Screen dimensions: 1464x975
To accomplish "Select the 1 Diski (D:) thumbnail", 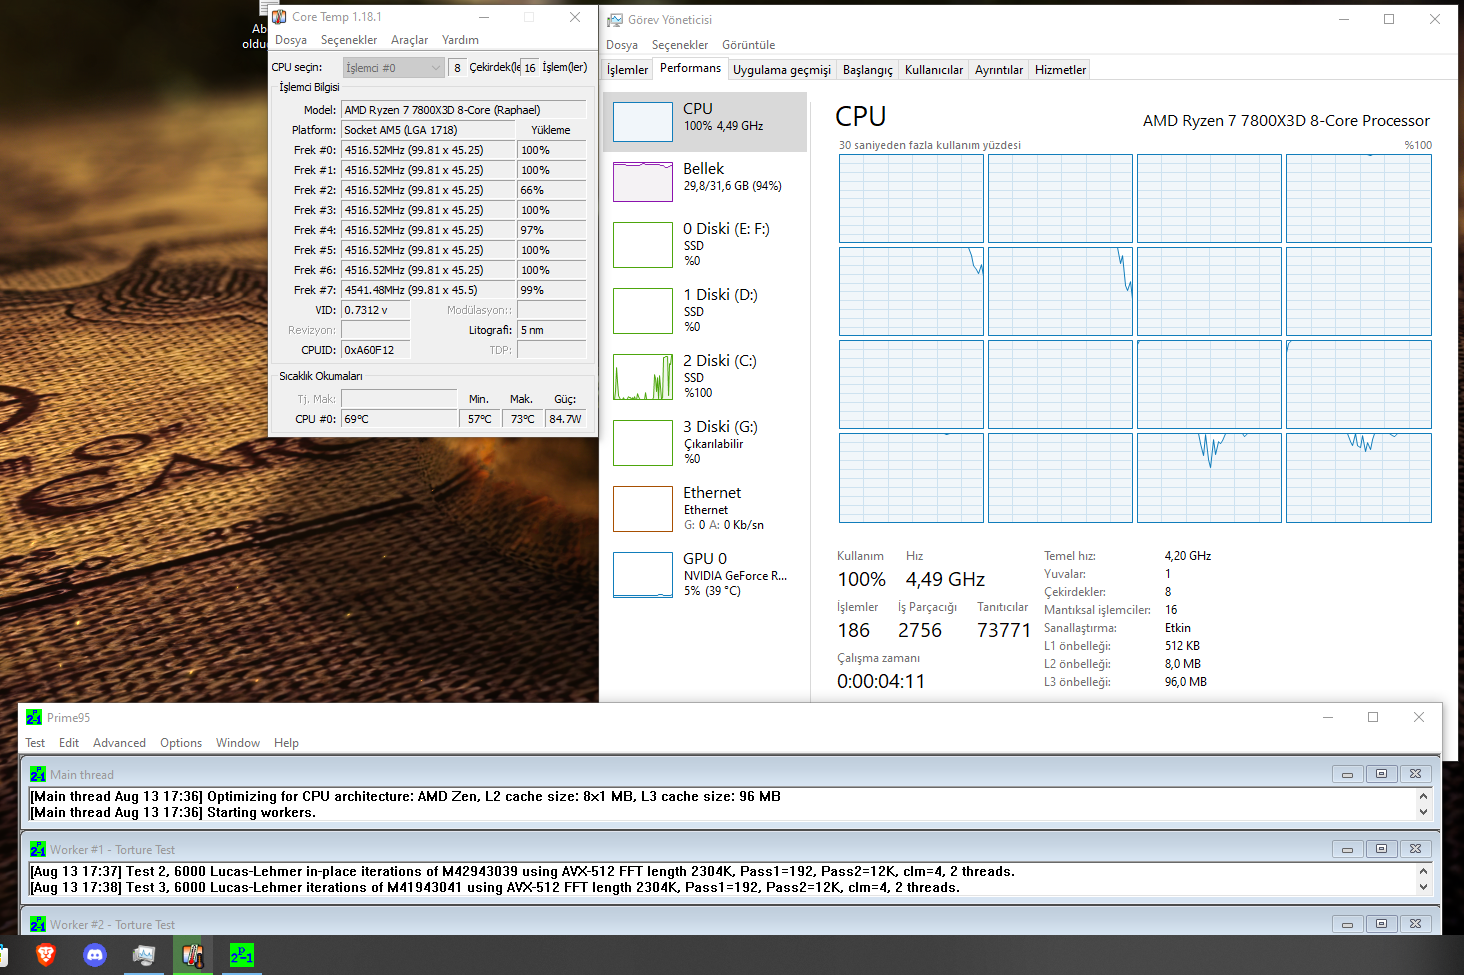I will coord(643,311).
